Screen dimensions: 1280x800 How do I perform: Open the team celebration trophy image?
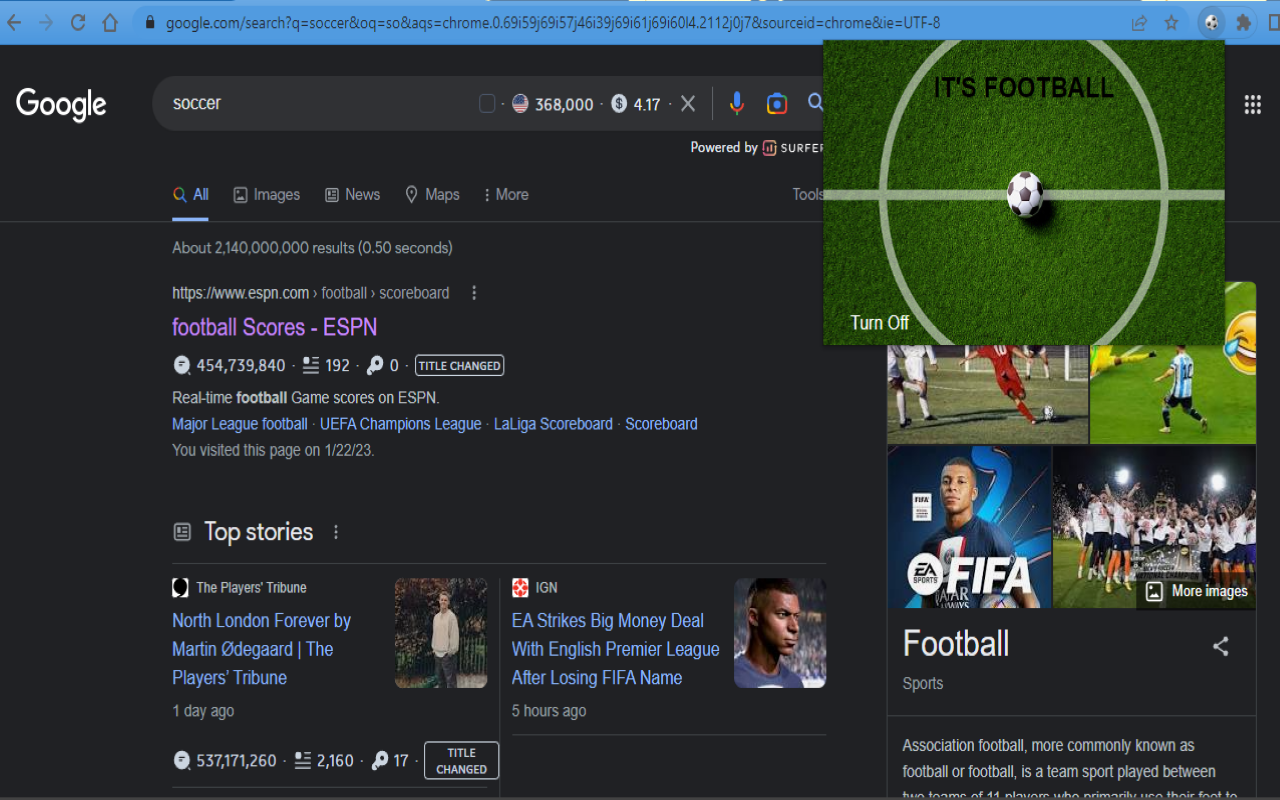click(1154, 527)
